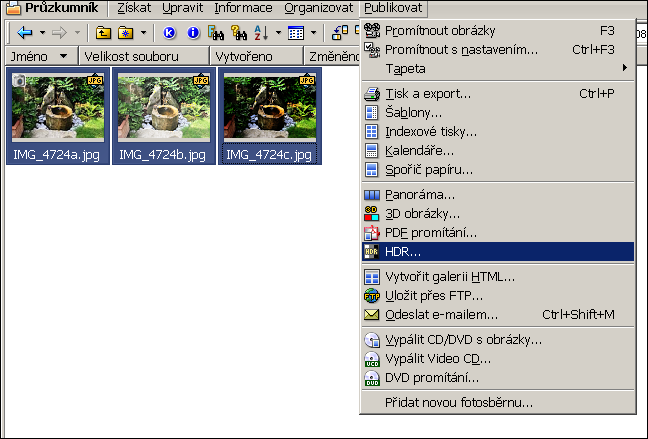
Task: Click the blue K icon in toolbar
Action: (x=169, y=33)
